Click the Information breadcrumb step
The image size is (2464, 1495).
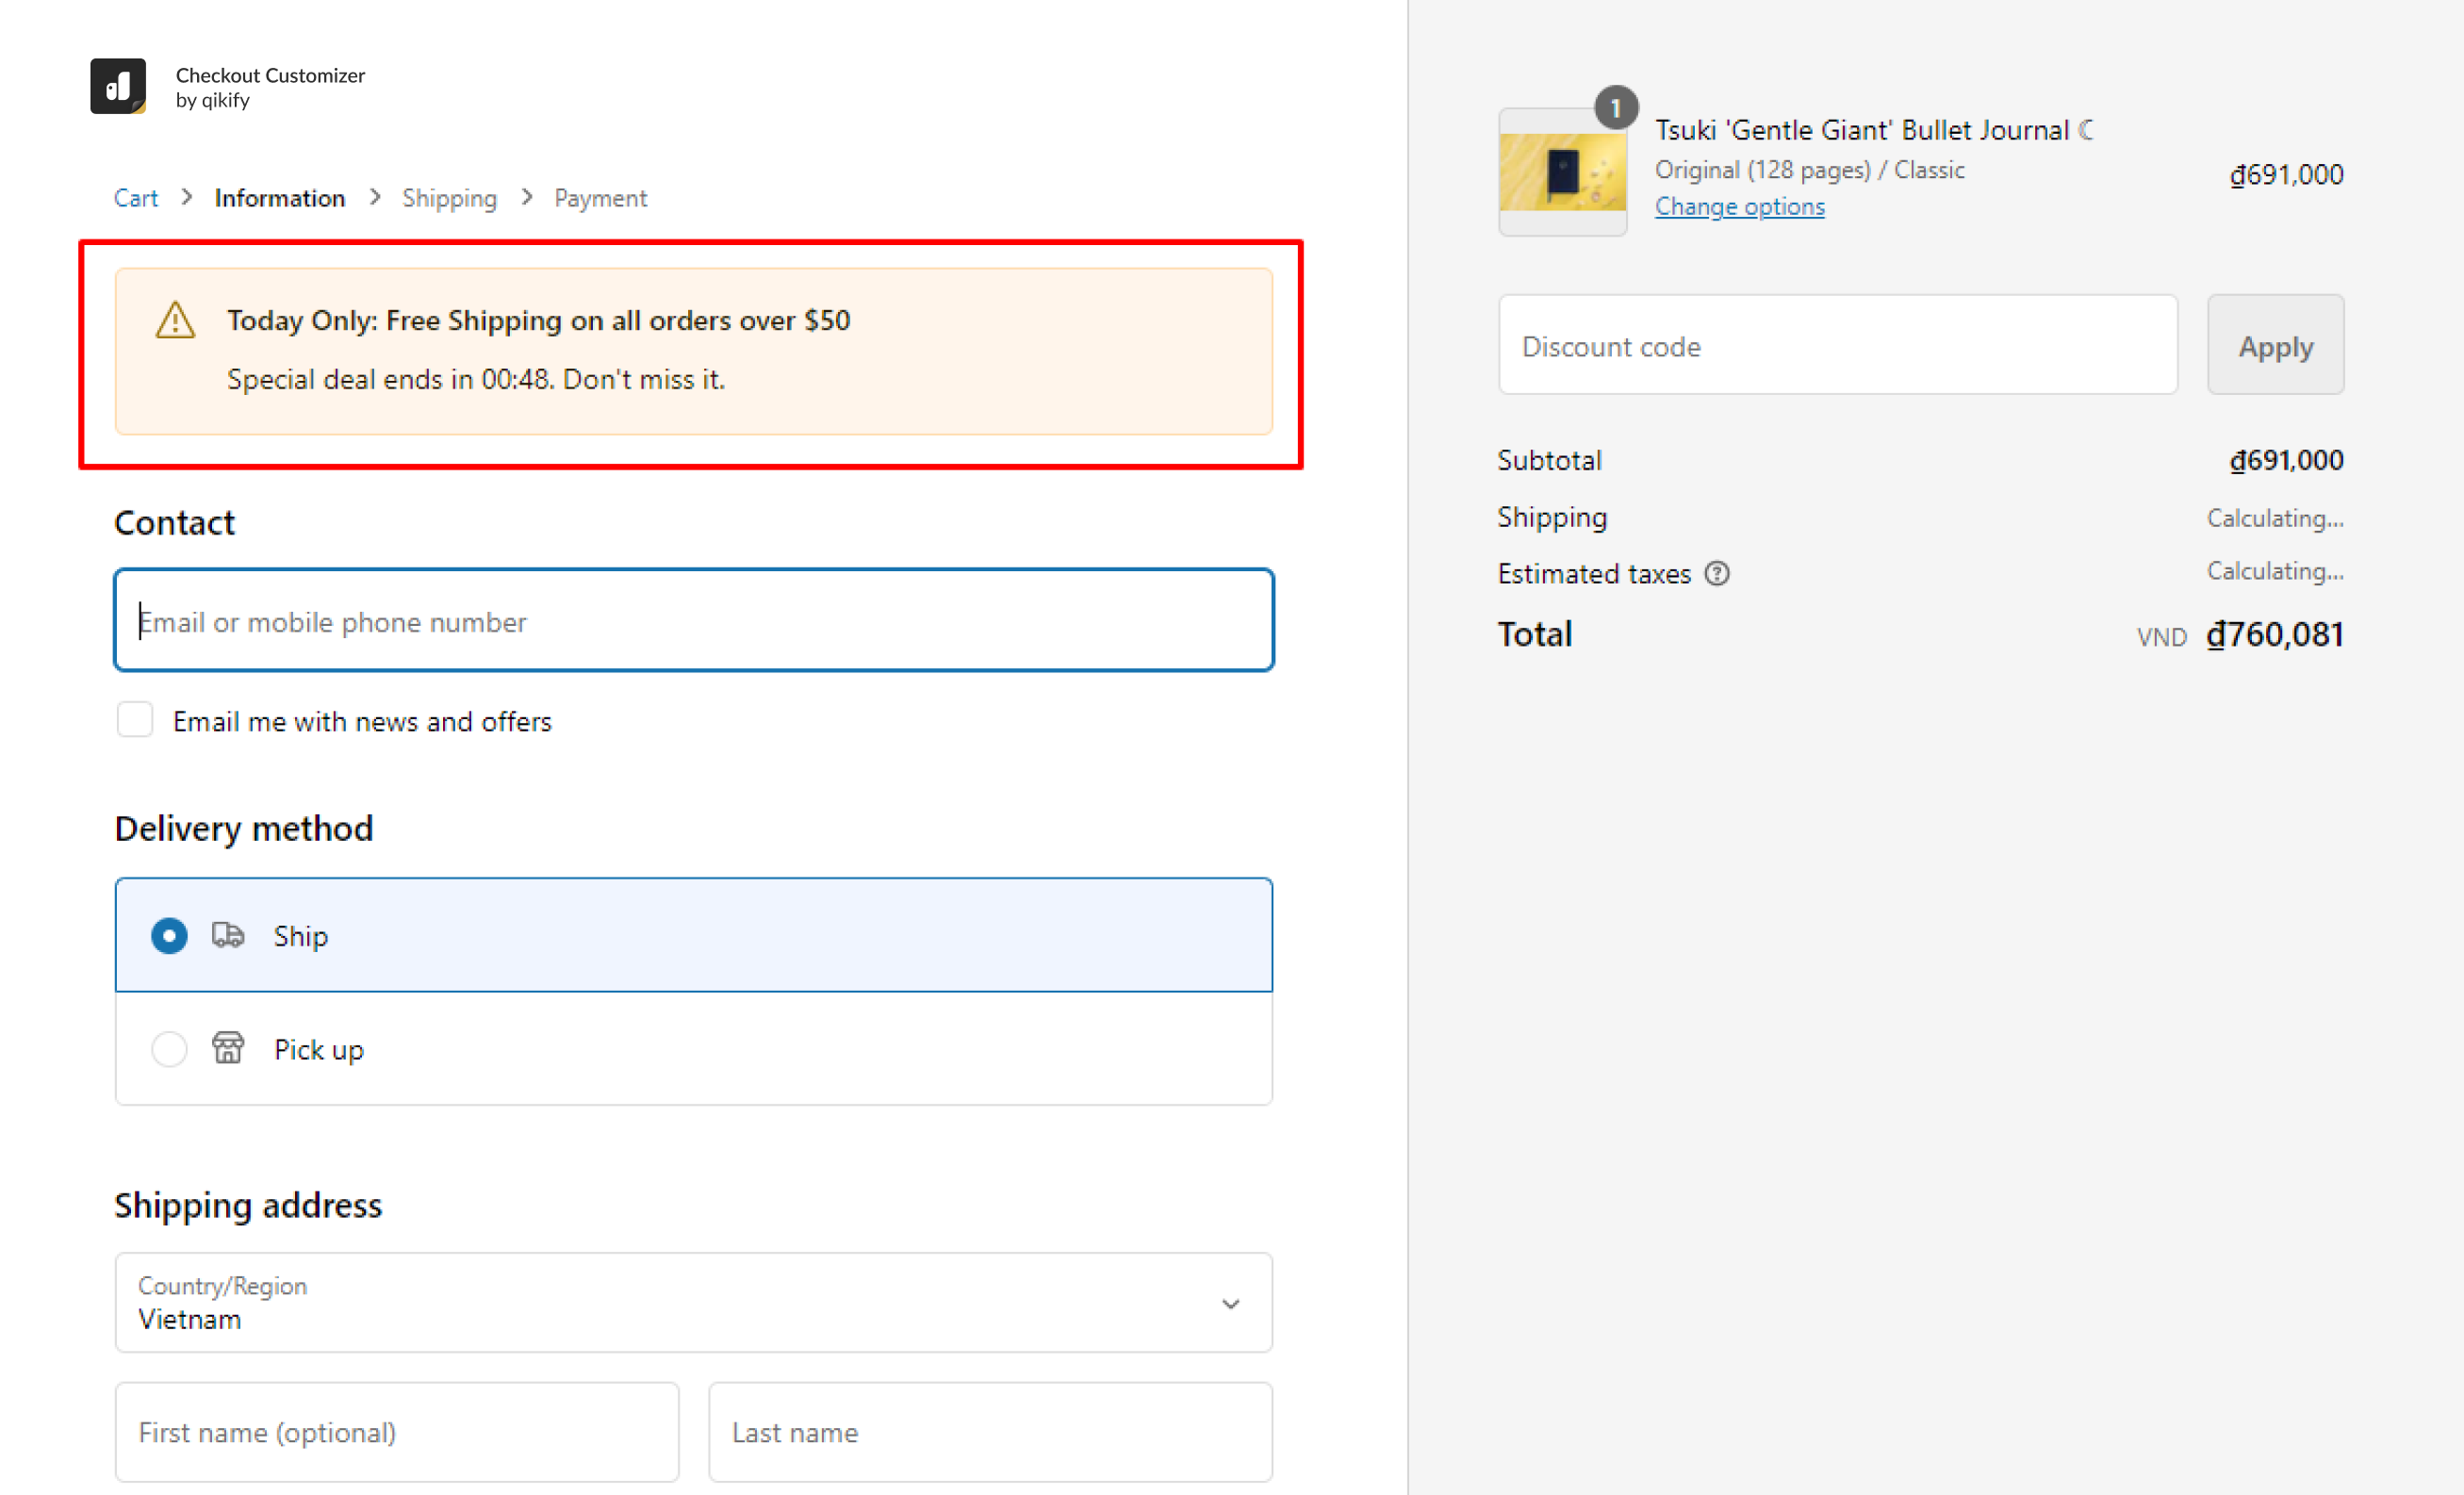280,198
